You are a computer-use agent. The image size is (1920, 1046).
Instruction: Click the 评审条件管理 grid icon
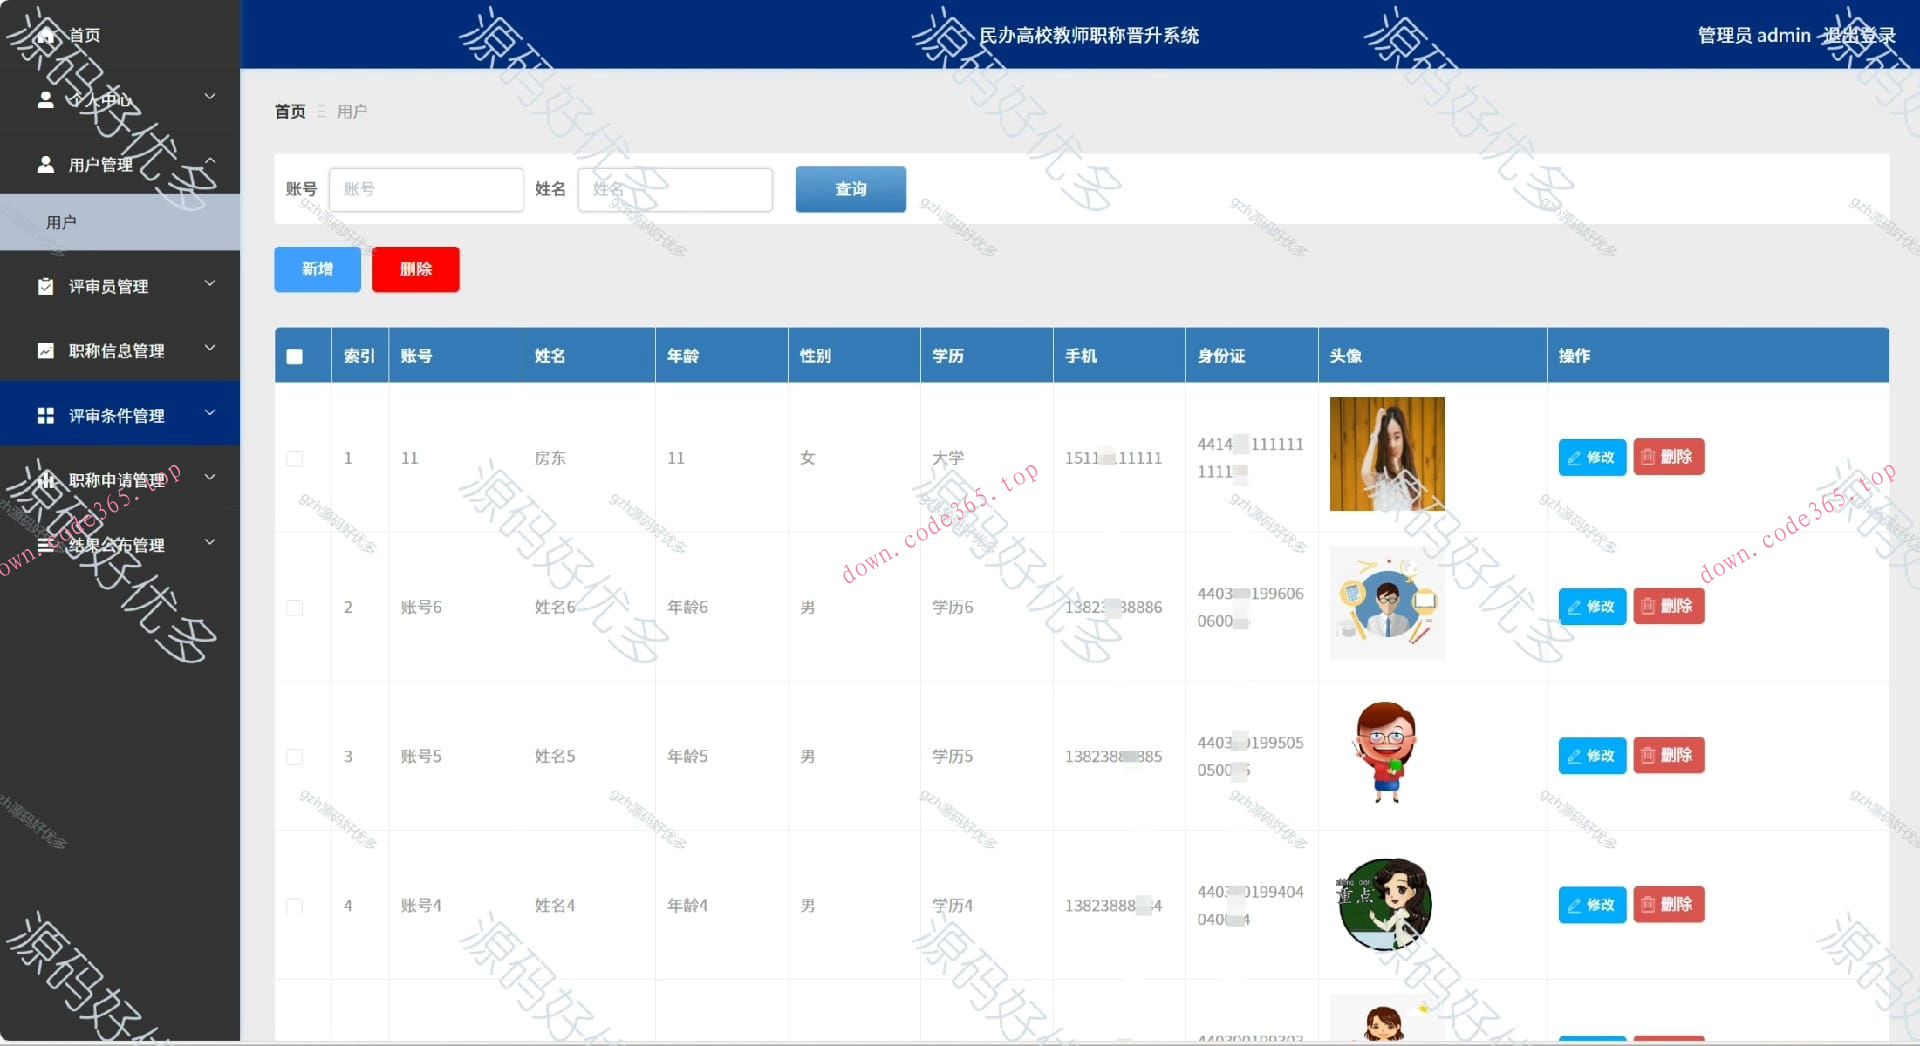point(45,415)
